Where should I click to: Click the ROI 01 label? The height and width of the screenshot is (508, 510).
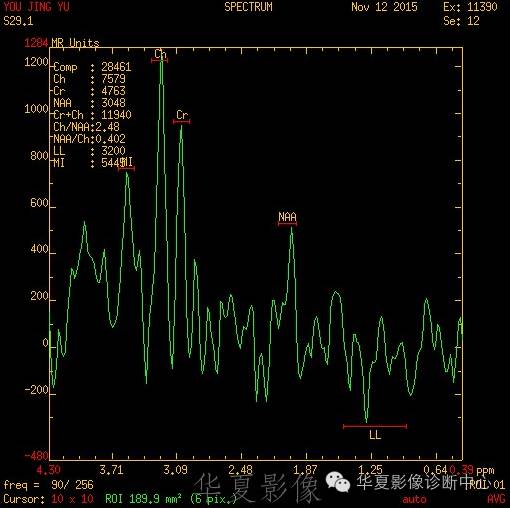(x=487, y=485)
